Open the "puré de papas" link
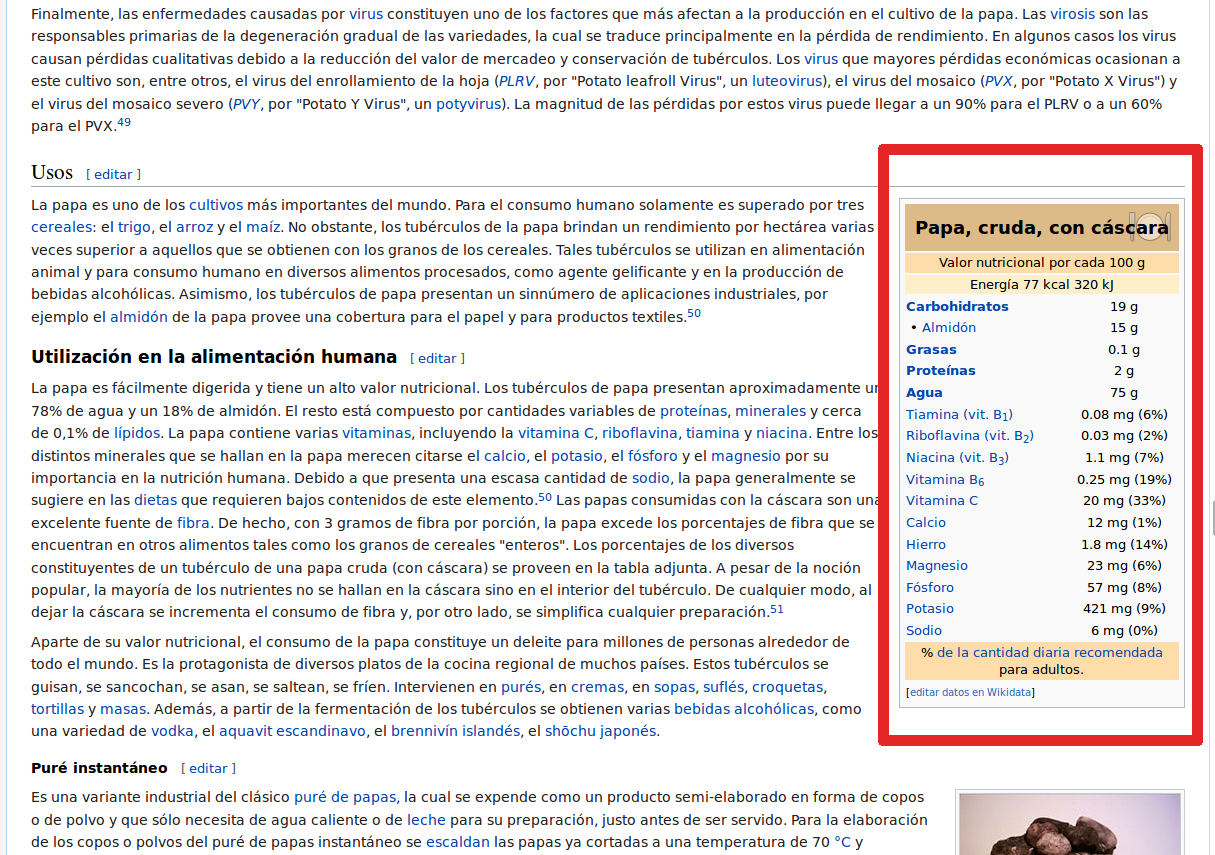The height and width of the screenshot is (855, 1215). pos(347,797)
